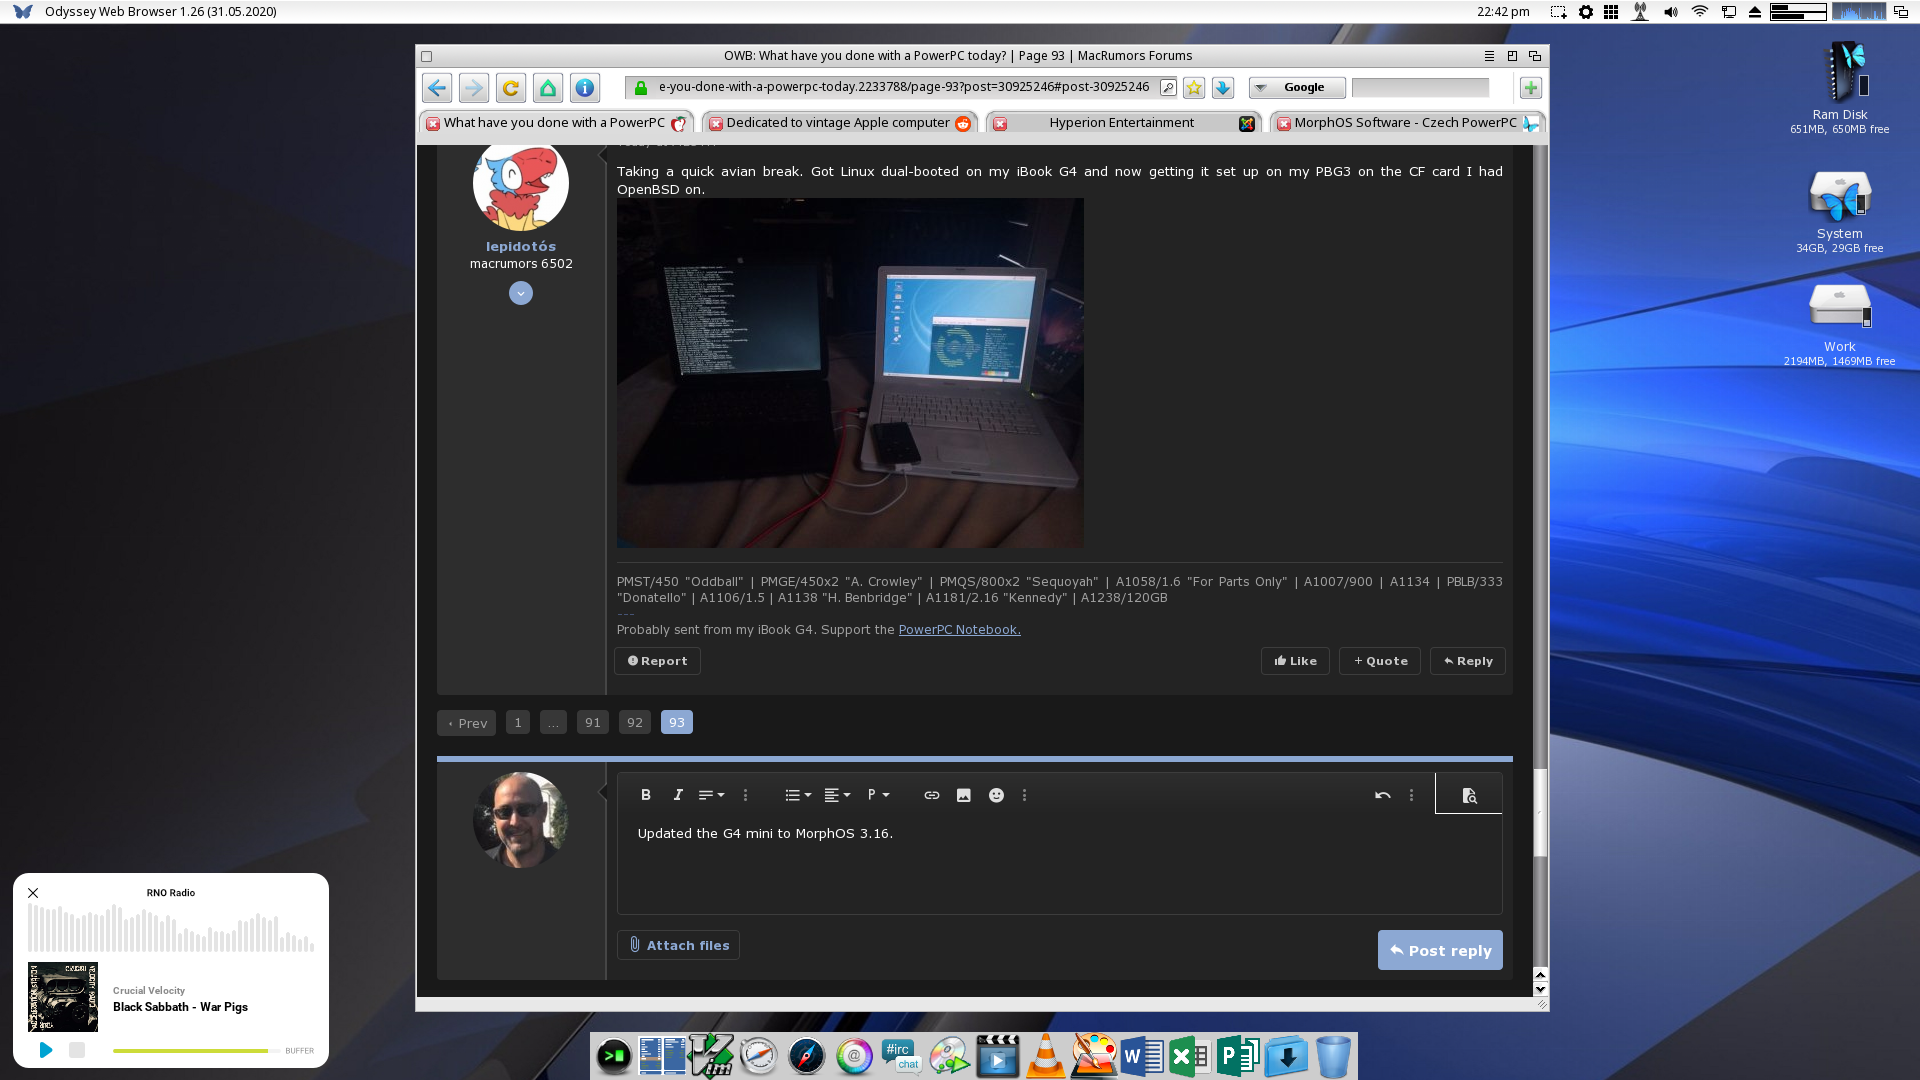Go forward with the browser forward arrow
1920x1080 pixels.
[474, 88]
